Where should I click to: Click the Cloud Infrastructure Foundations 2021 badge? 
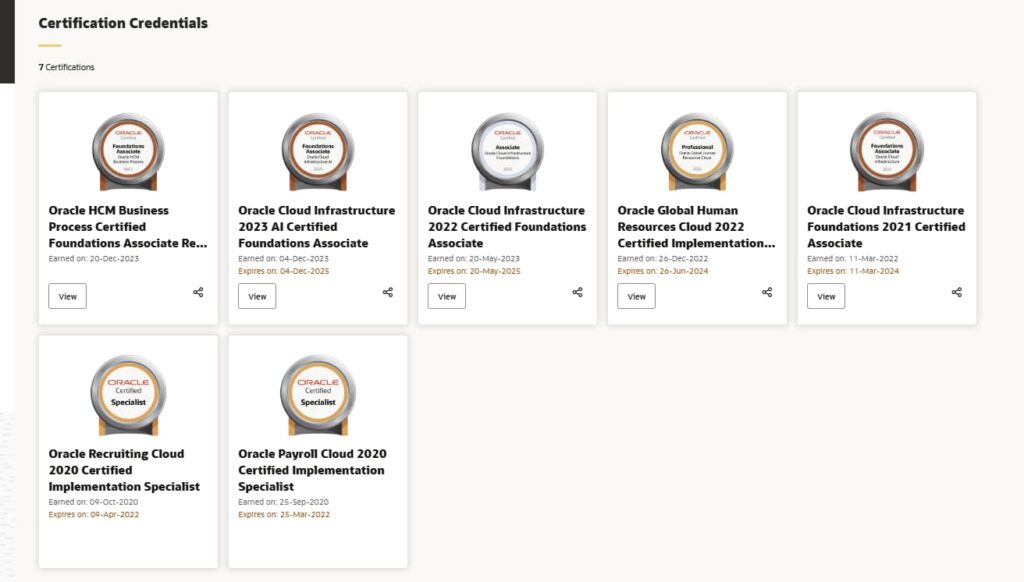click(x=887, y=151)
